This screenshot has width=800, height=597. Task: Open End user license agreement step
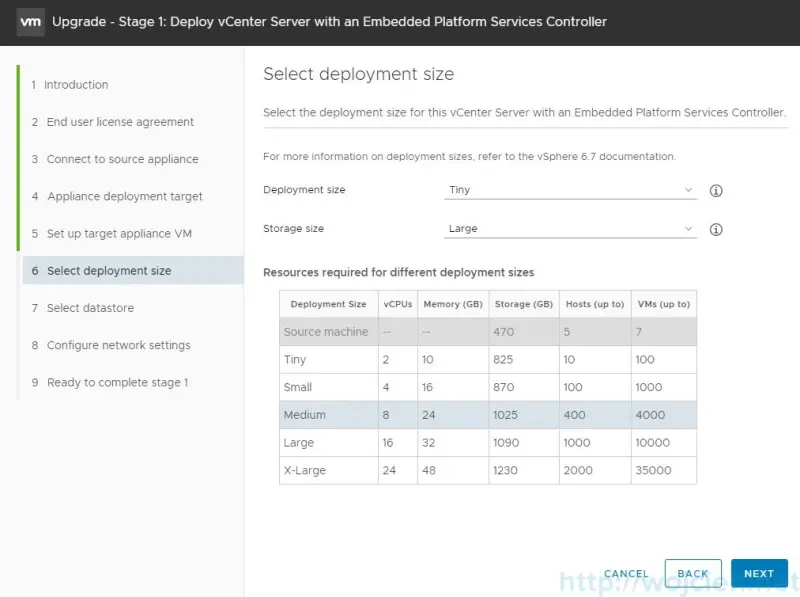[x=120, y=122]
